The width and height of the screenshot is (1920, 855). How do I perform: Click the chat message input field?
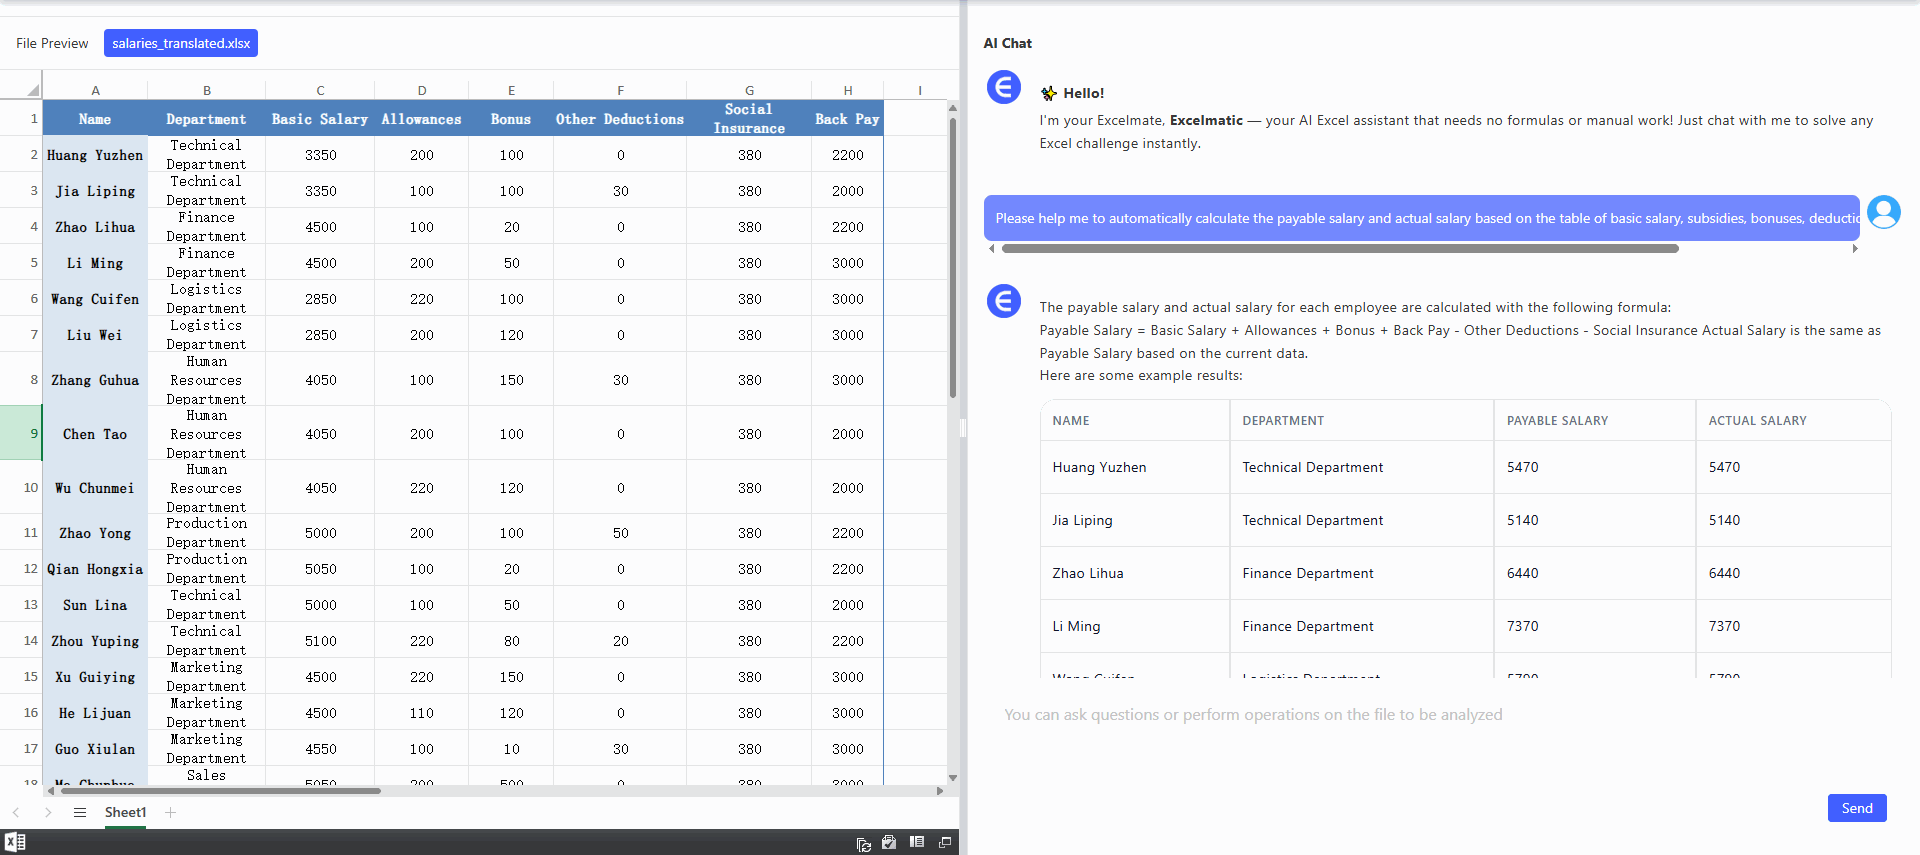pos(1400,715)
